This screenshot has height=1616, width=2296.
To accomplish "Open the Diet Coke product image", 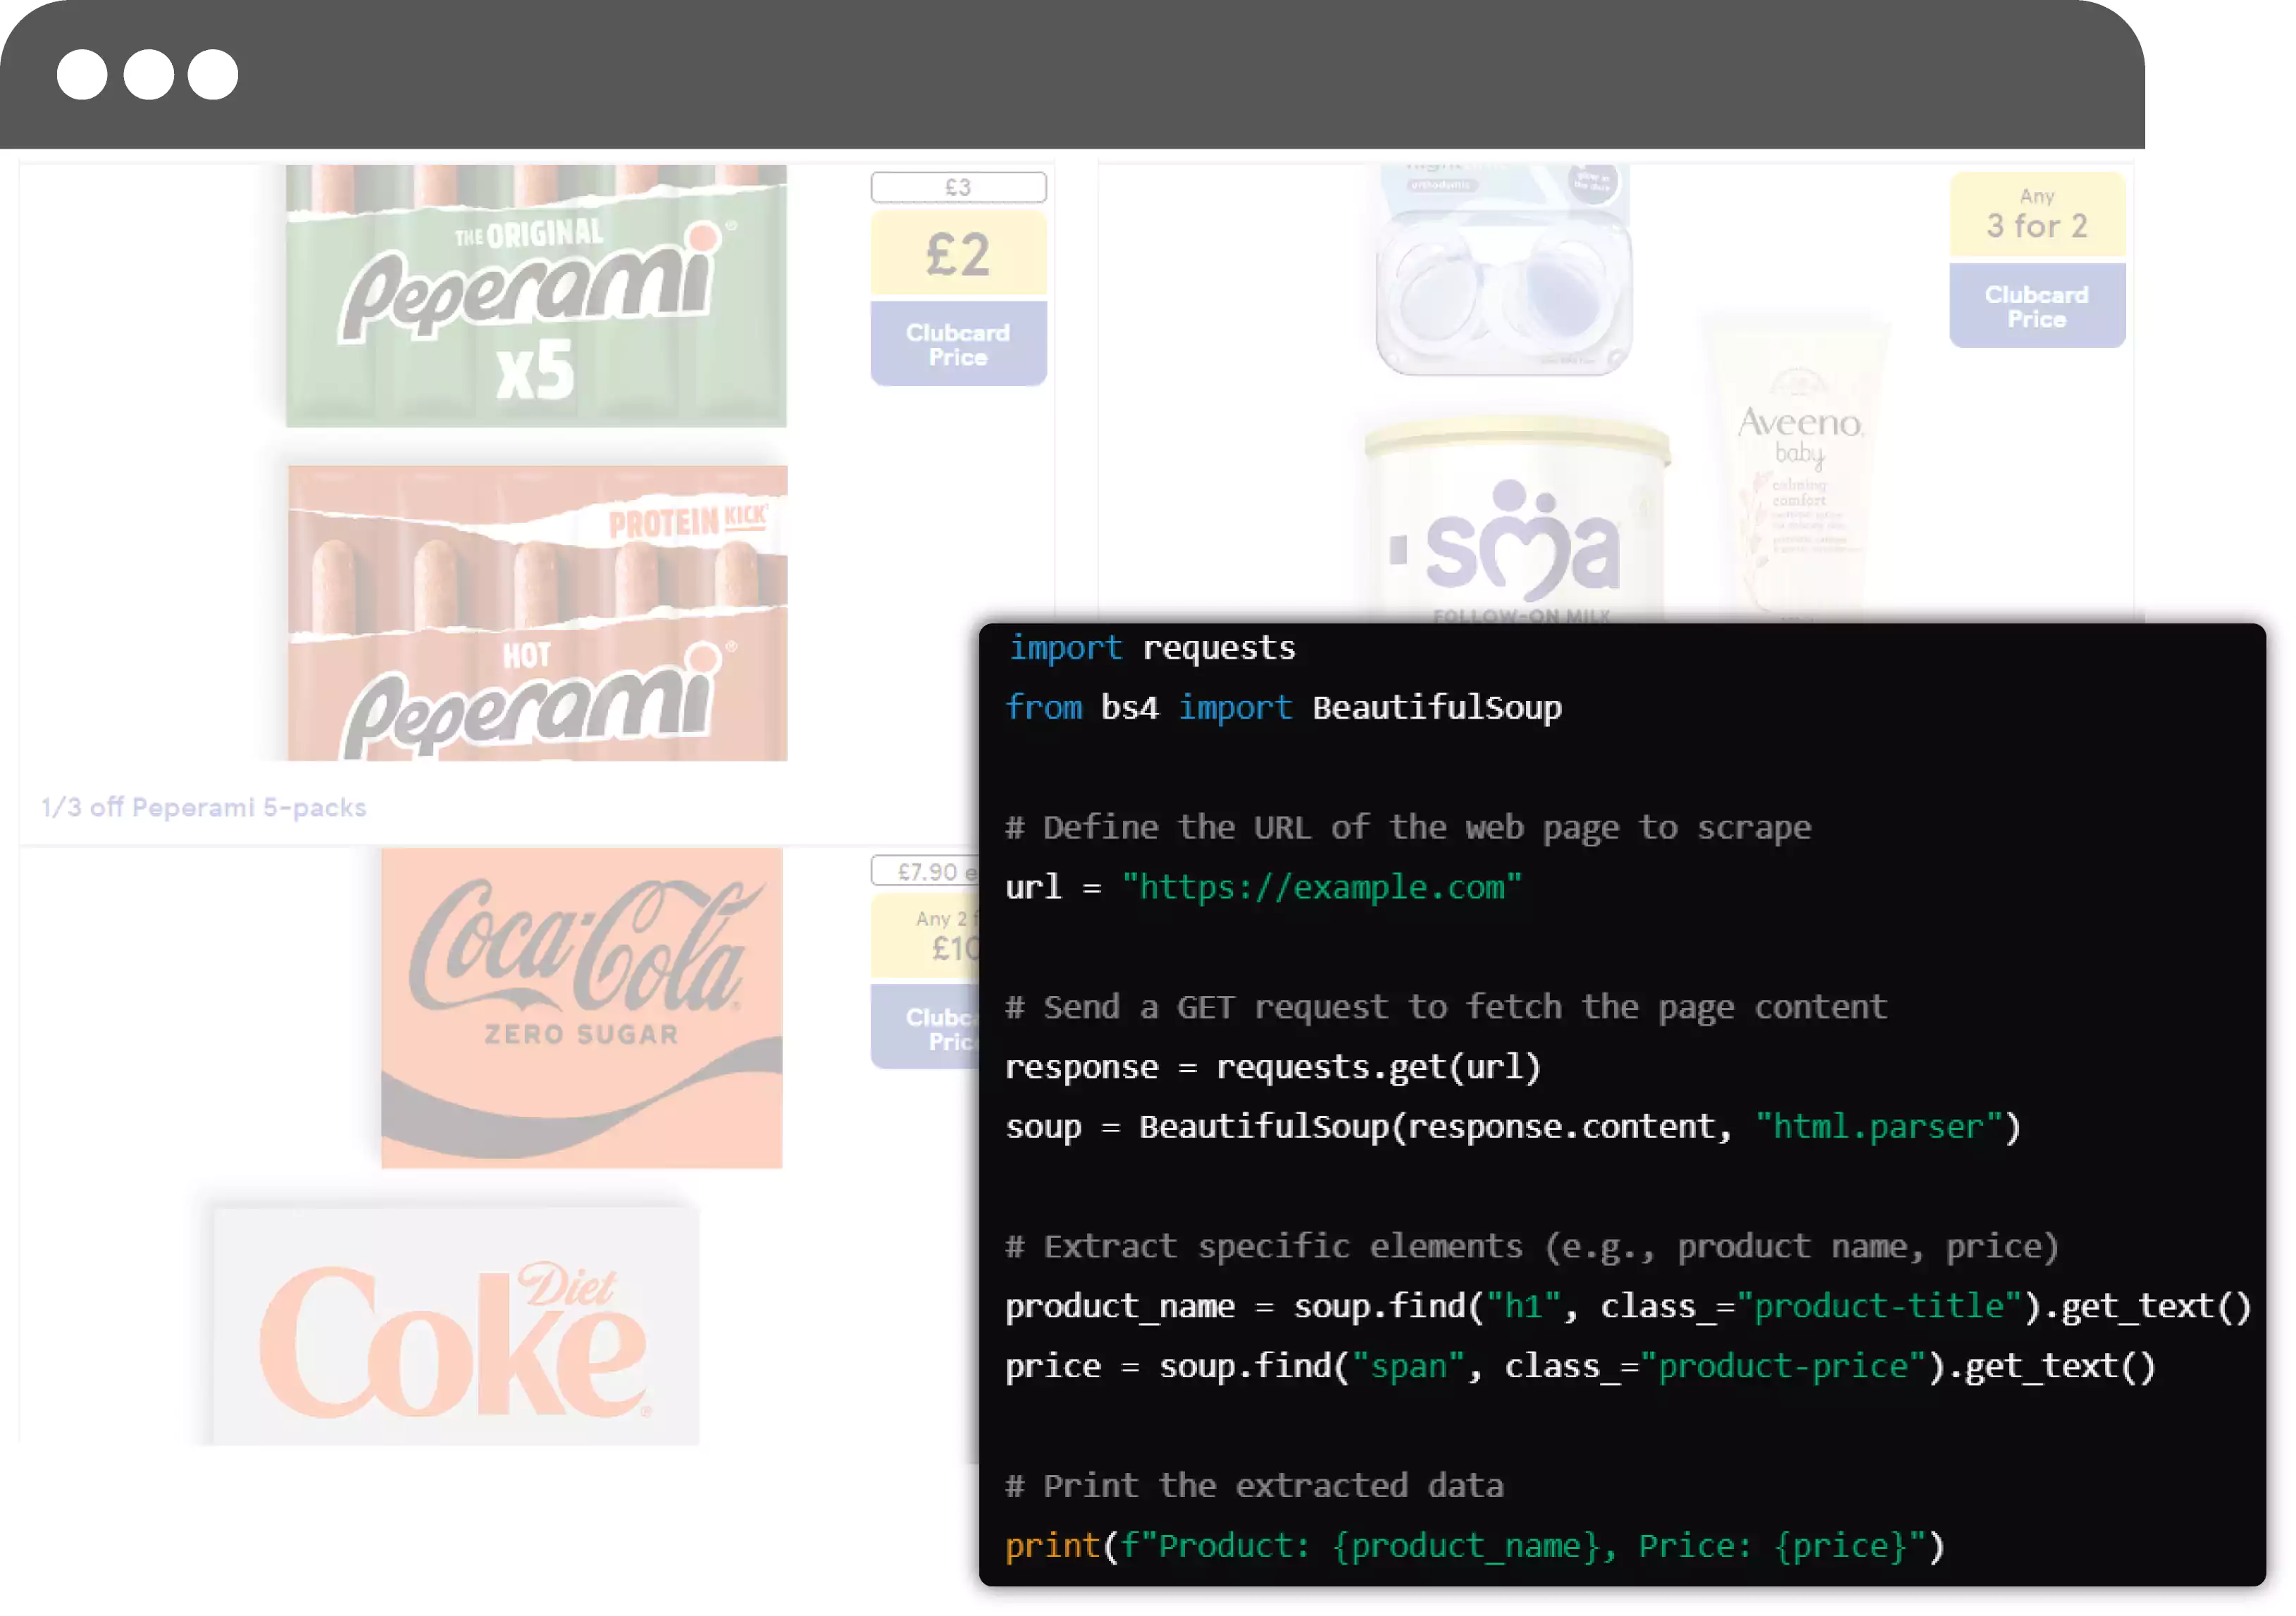I will [455, 1326].
